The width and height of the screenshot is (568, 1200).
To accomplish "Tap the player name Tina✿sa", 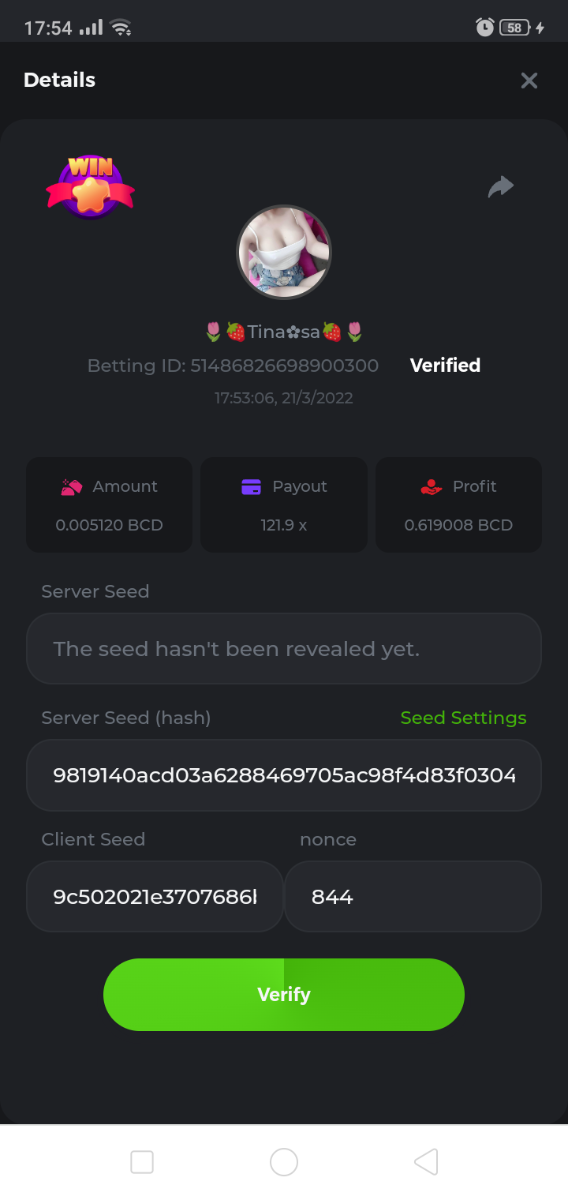I will click(284, 332).
